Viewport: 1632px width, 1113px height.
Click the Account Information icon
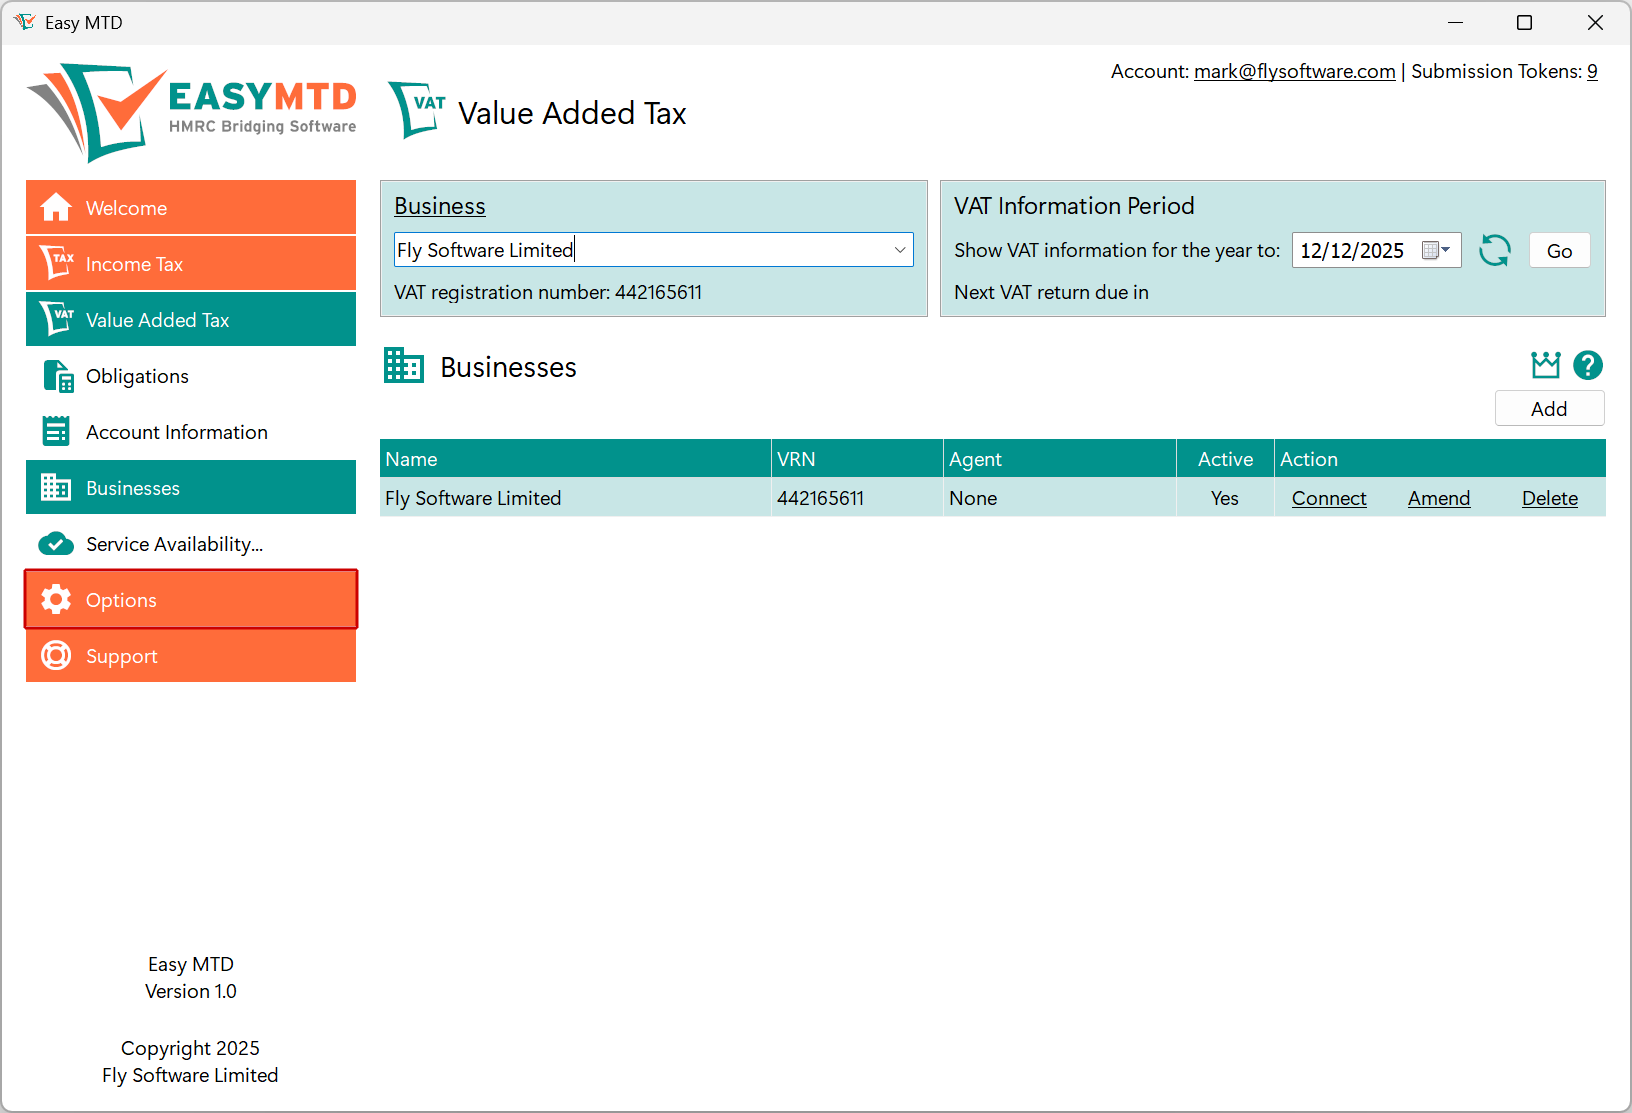click(x=56, y=431)
